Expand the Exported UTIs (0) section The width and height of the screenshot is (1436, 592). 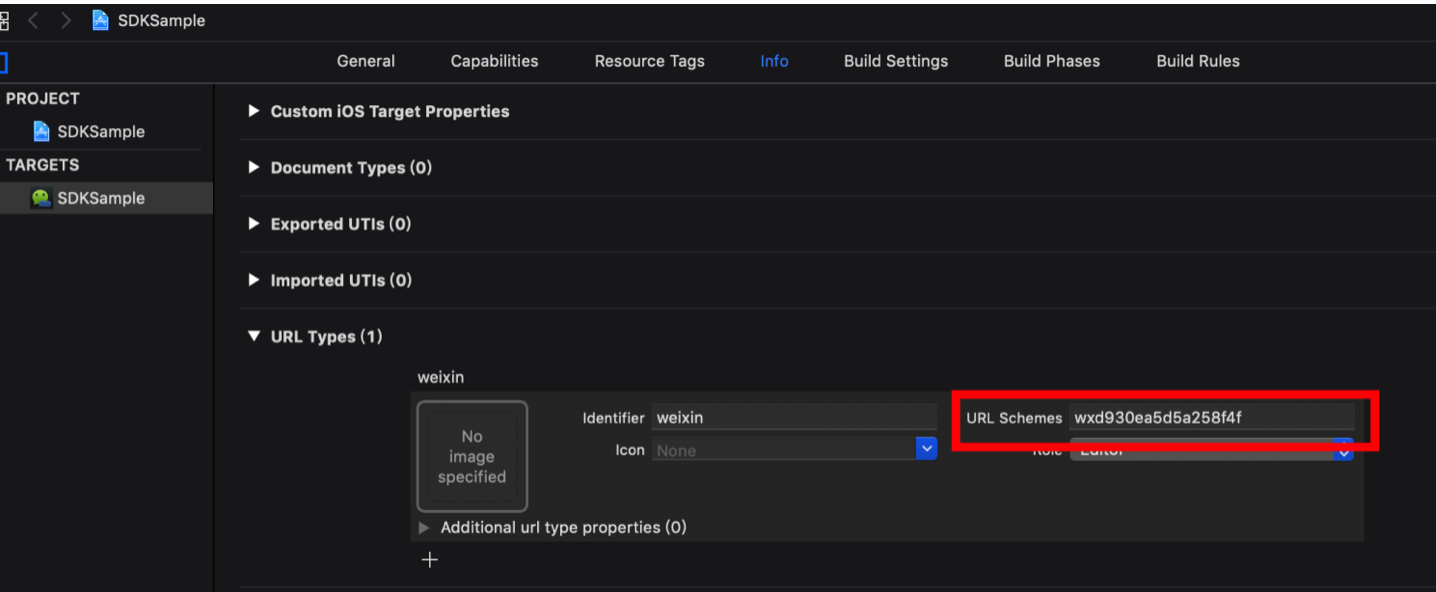tap(254, 224)
